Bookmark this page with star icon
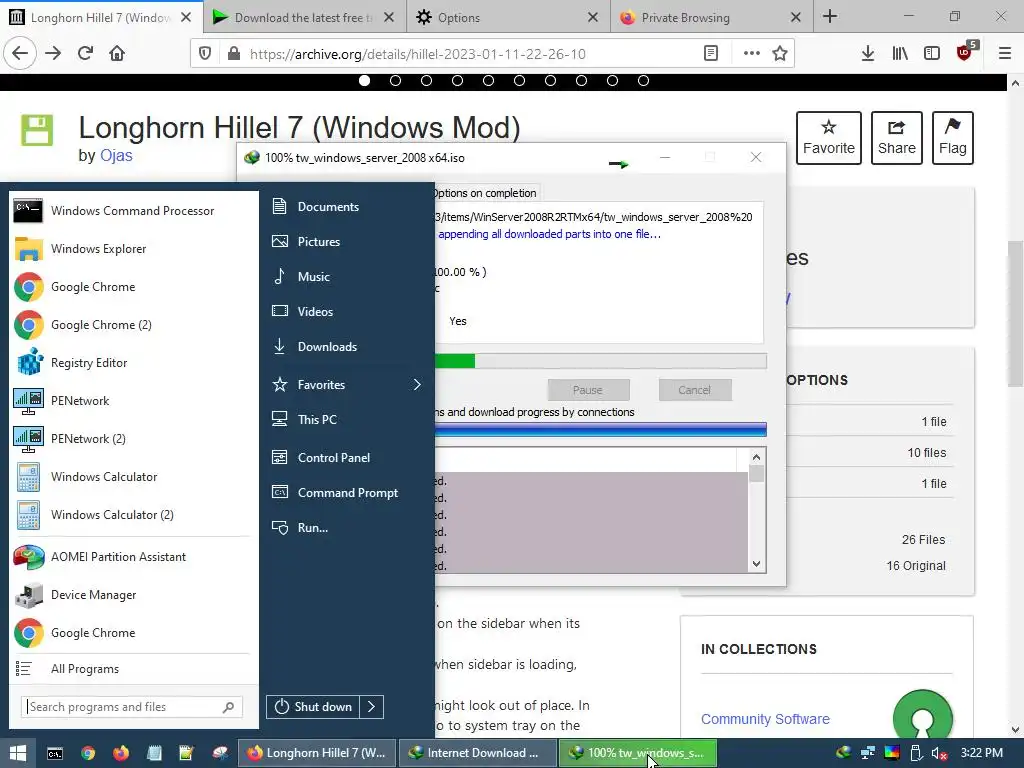The image size is (1024, 768). [x=780, y=54]
